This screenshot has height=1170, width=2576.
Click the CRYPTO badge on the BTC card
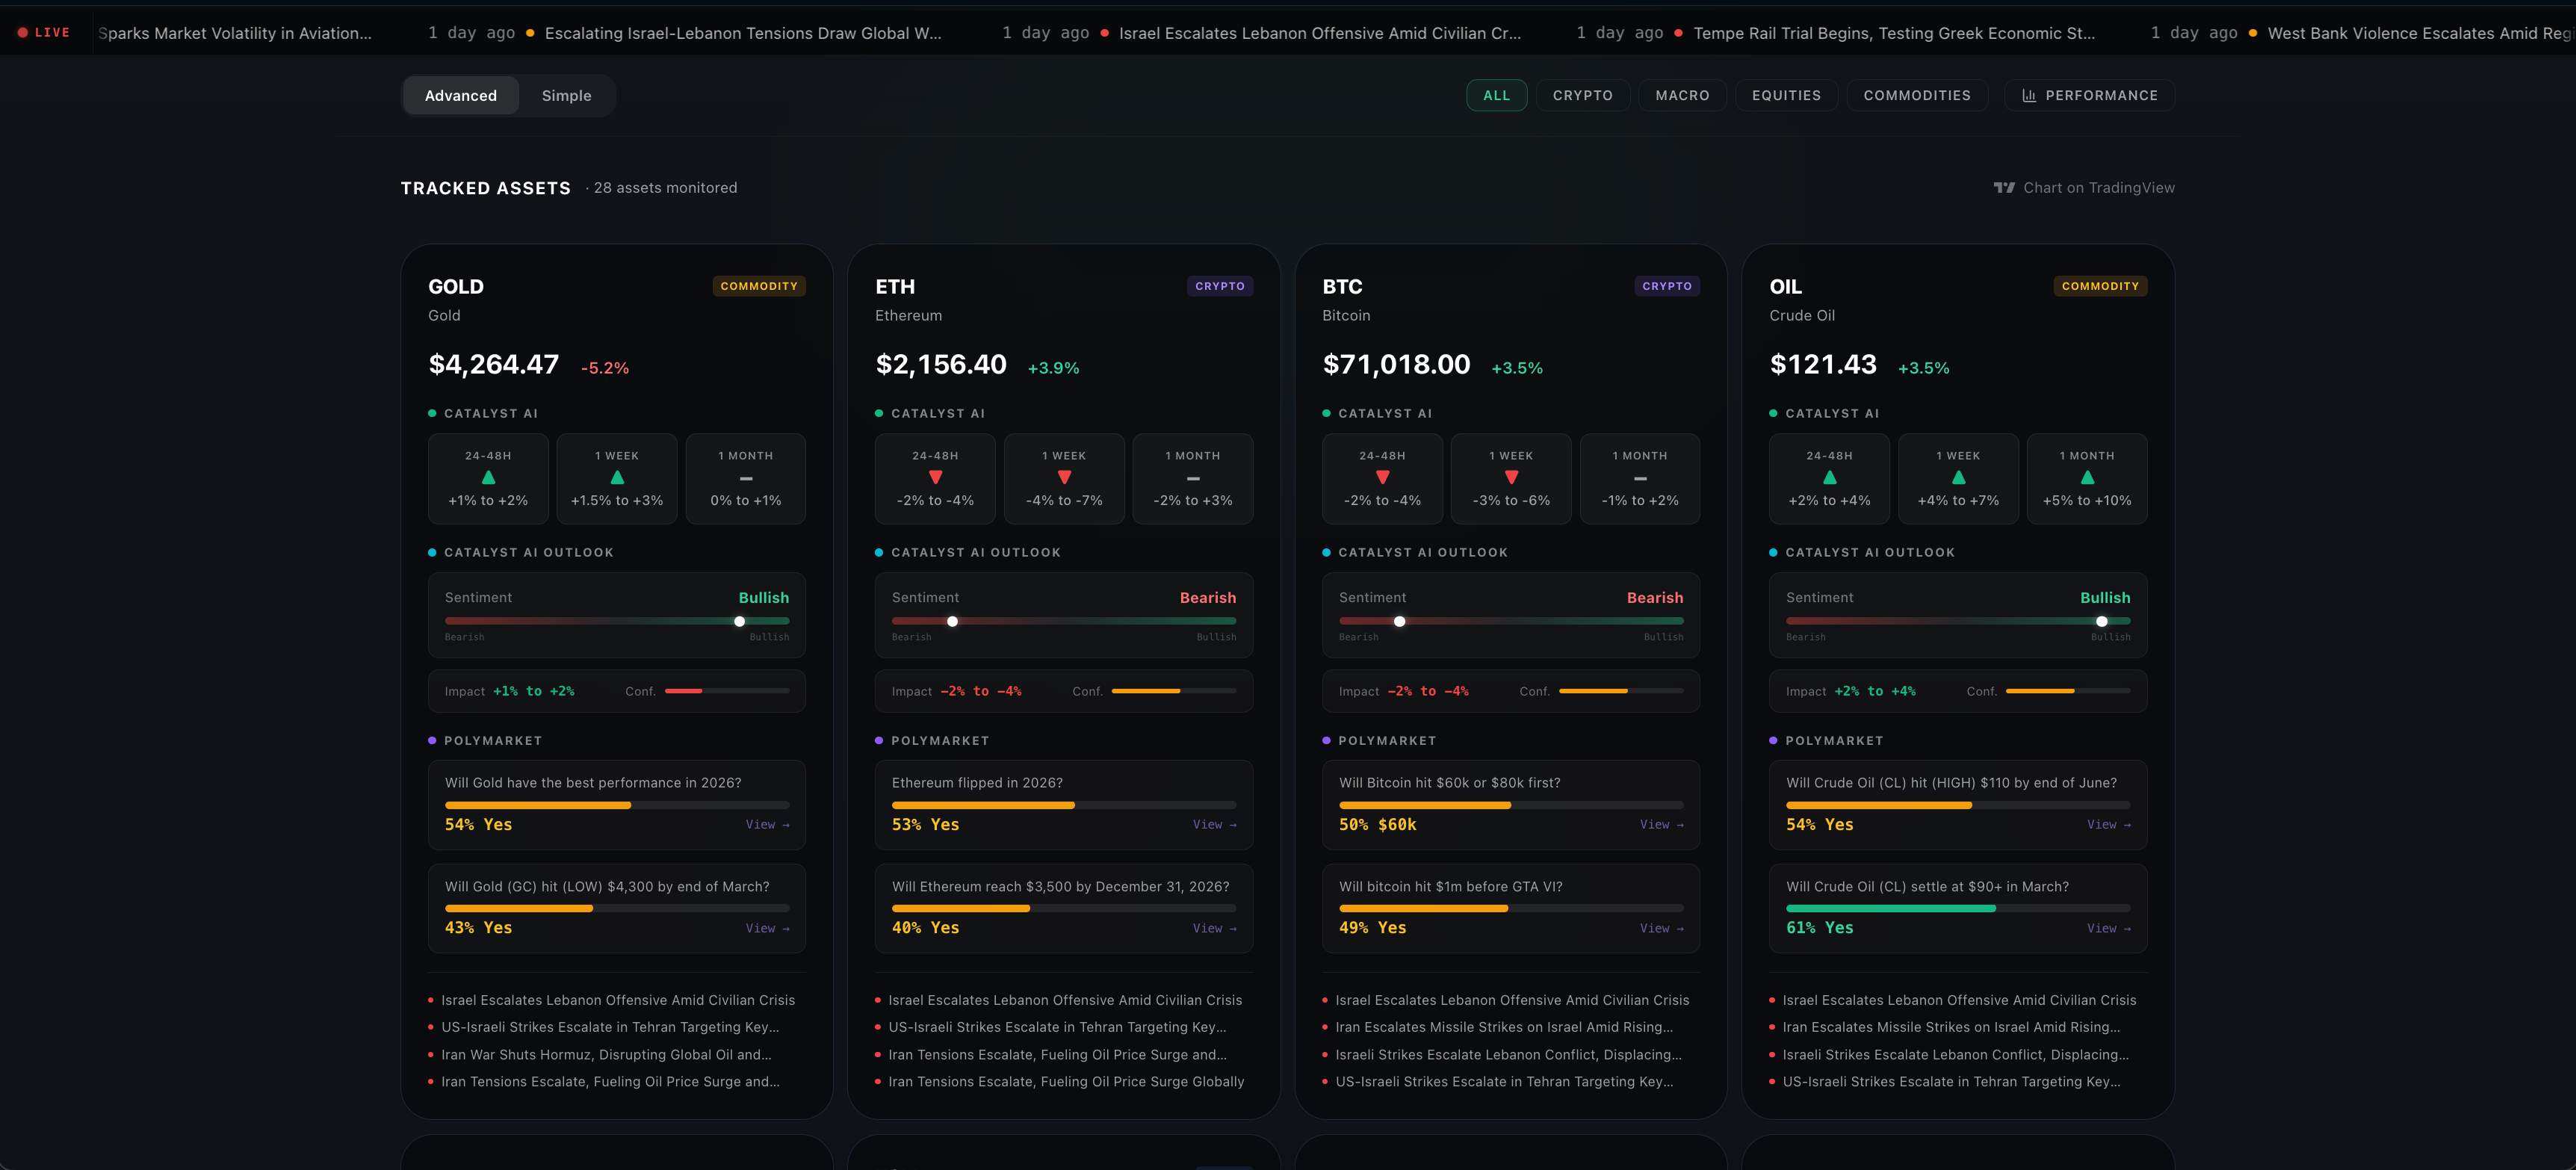pyautogui.click(x=1666, y=286)
